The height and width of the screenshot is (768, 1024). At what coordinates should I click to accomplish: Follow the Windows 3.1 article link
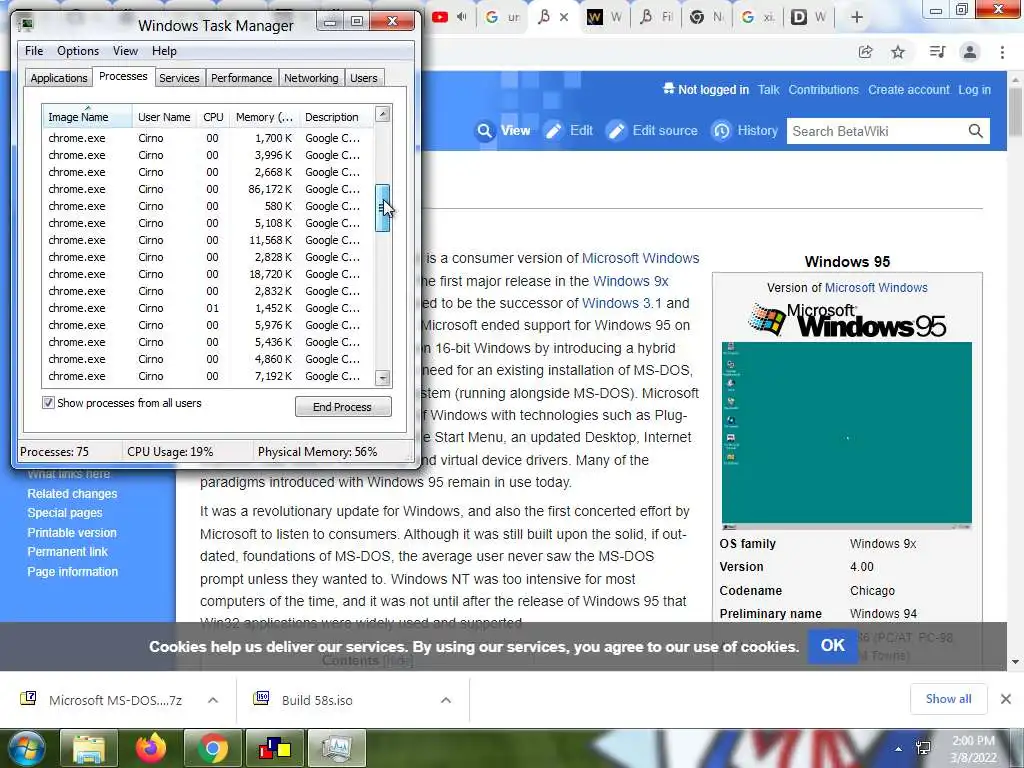pyautogui.click(x=622, y=304)
